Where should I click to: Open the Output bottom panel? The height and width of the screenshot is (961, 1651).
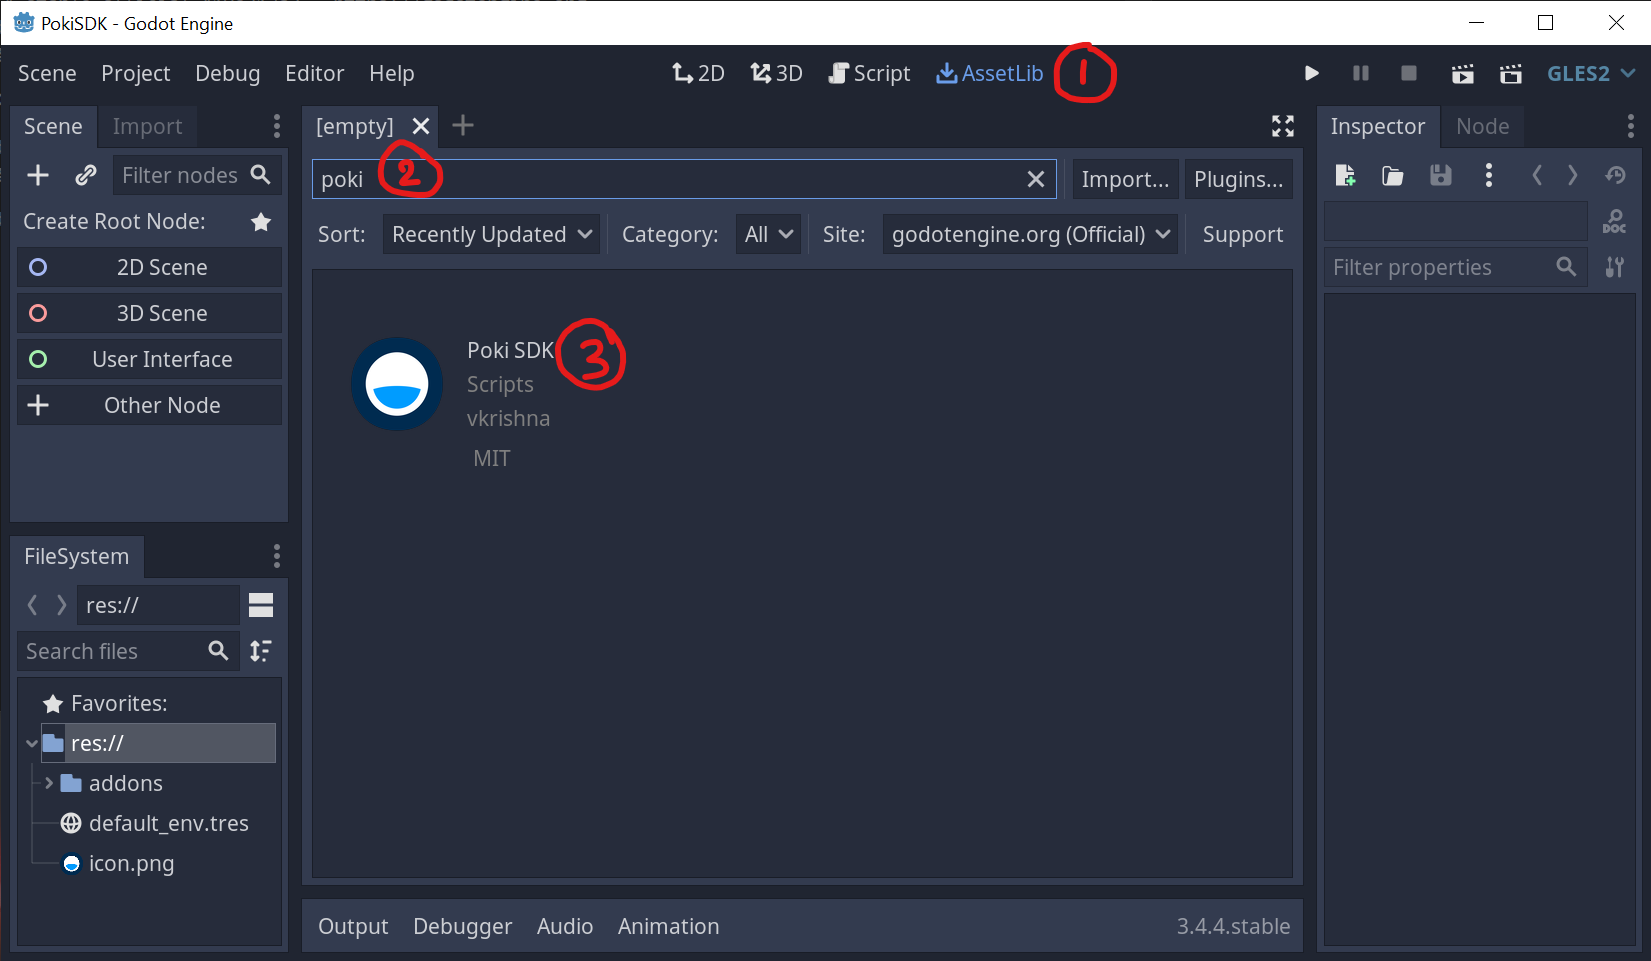pos(353,926)
